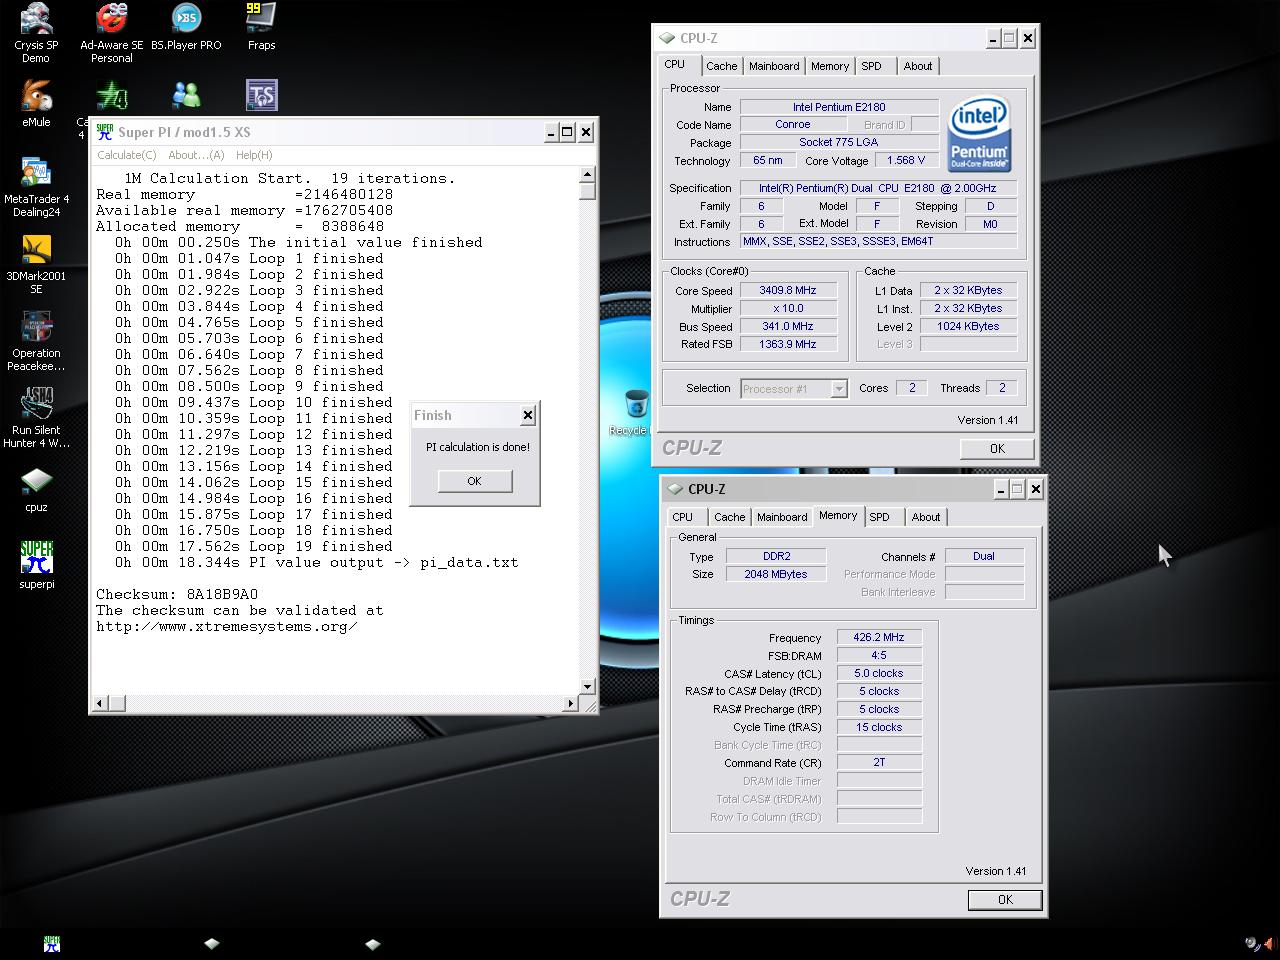Close the Finish dialog with X
This screenshot has height=960, width=1280.
528,415
